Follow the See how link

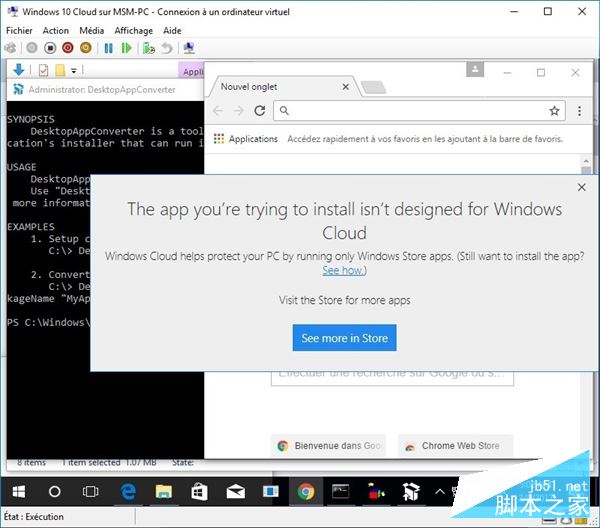(x=343, y=271)
